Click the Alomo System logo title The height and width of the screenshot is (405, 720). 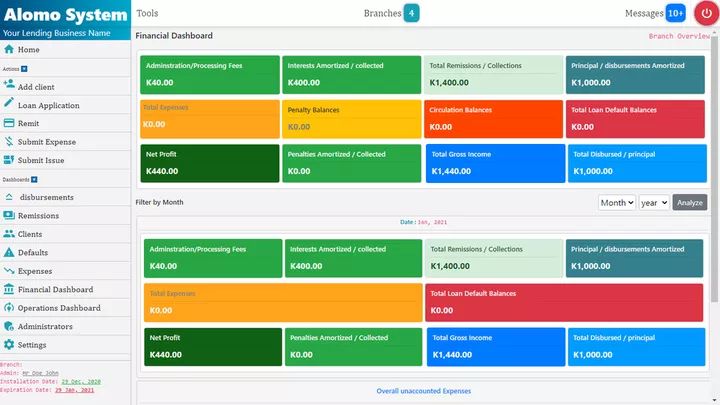coord(65,15)
